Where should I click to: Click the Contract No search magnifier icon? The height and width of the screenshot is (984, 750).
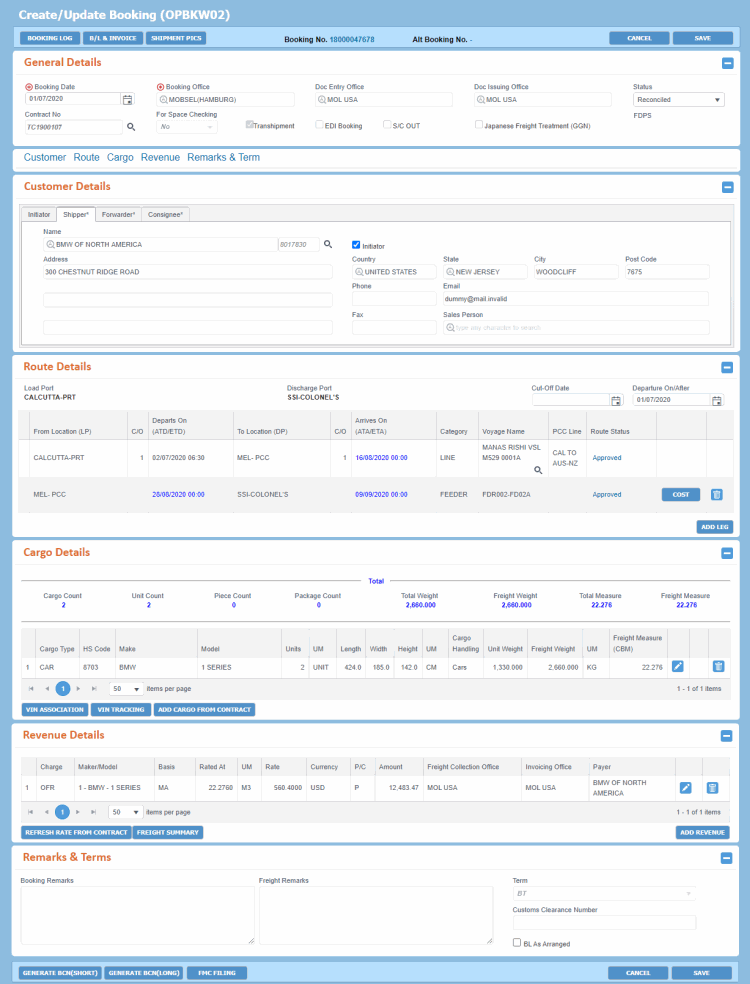click(x=131, y=127)
